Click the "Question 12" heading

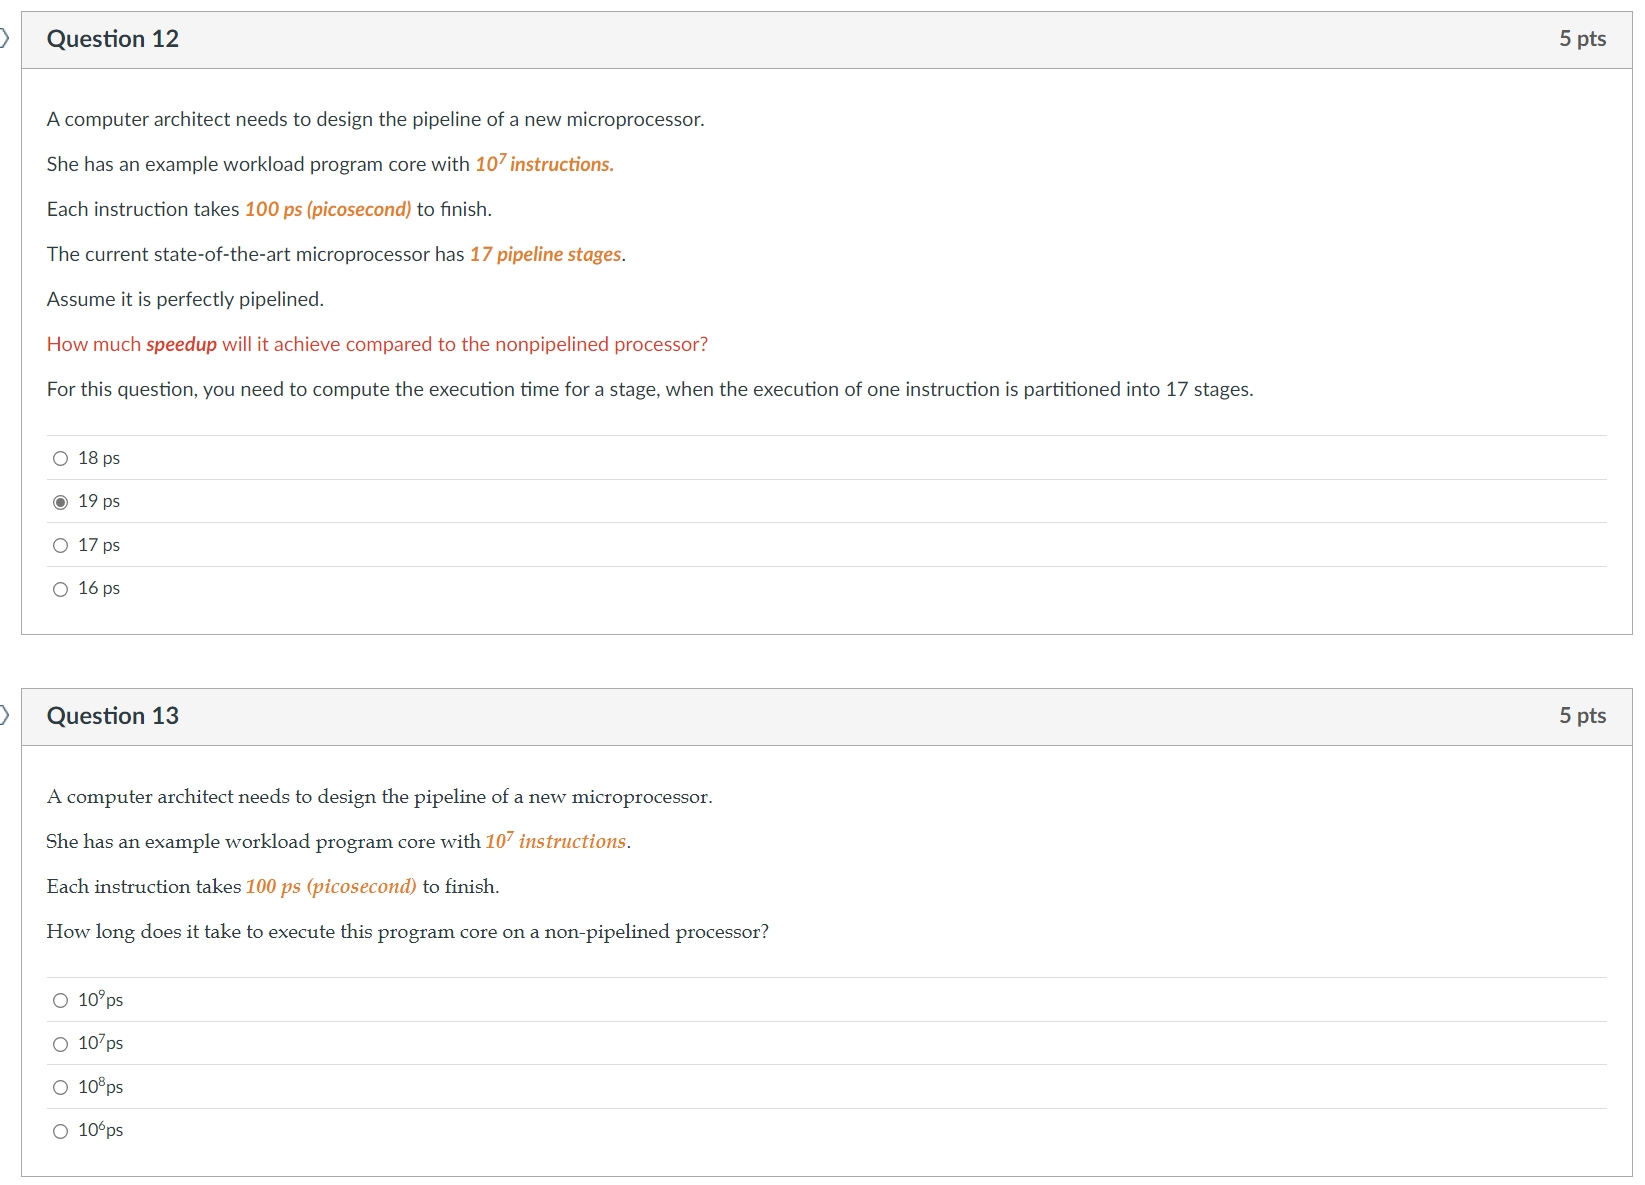coord(113,39)
